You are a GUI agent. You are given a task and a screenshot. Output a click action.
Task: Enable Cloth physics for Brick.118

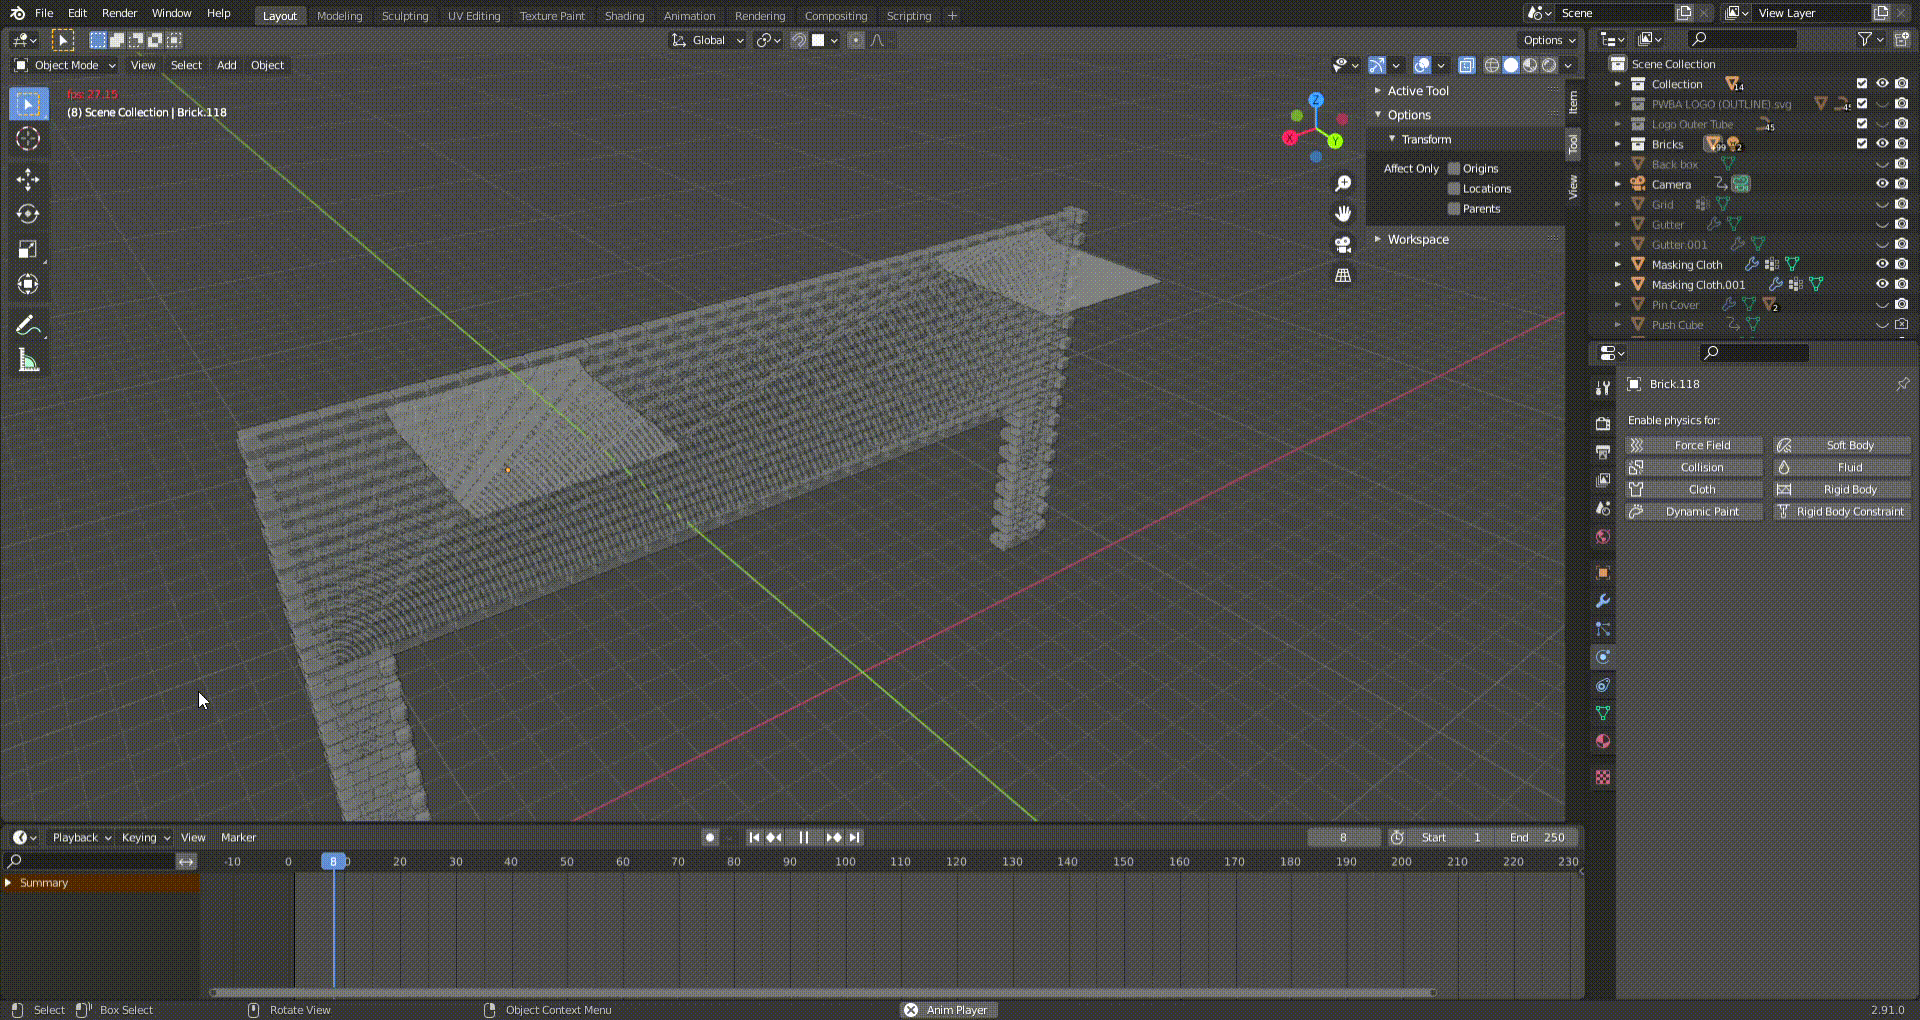(x=1694, y=489)
